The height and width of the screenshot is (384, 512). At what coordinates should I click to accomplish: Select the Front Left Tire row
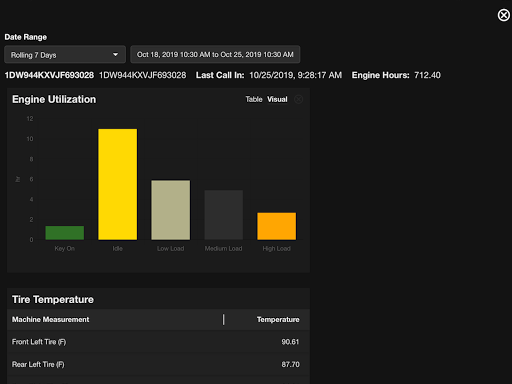coord(158,342)
